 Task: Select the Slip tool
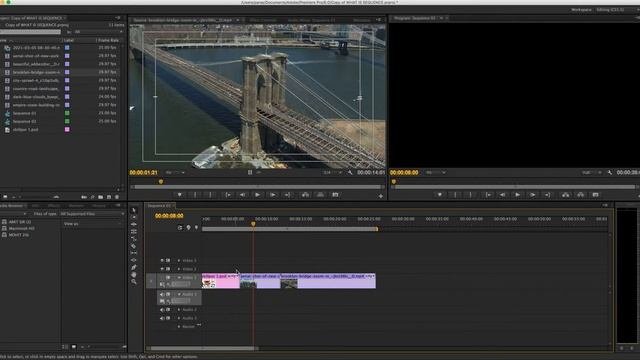pos(134,253)
